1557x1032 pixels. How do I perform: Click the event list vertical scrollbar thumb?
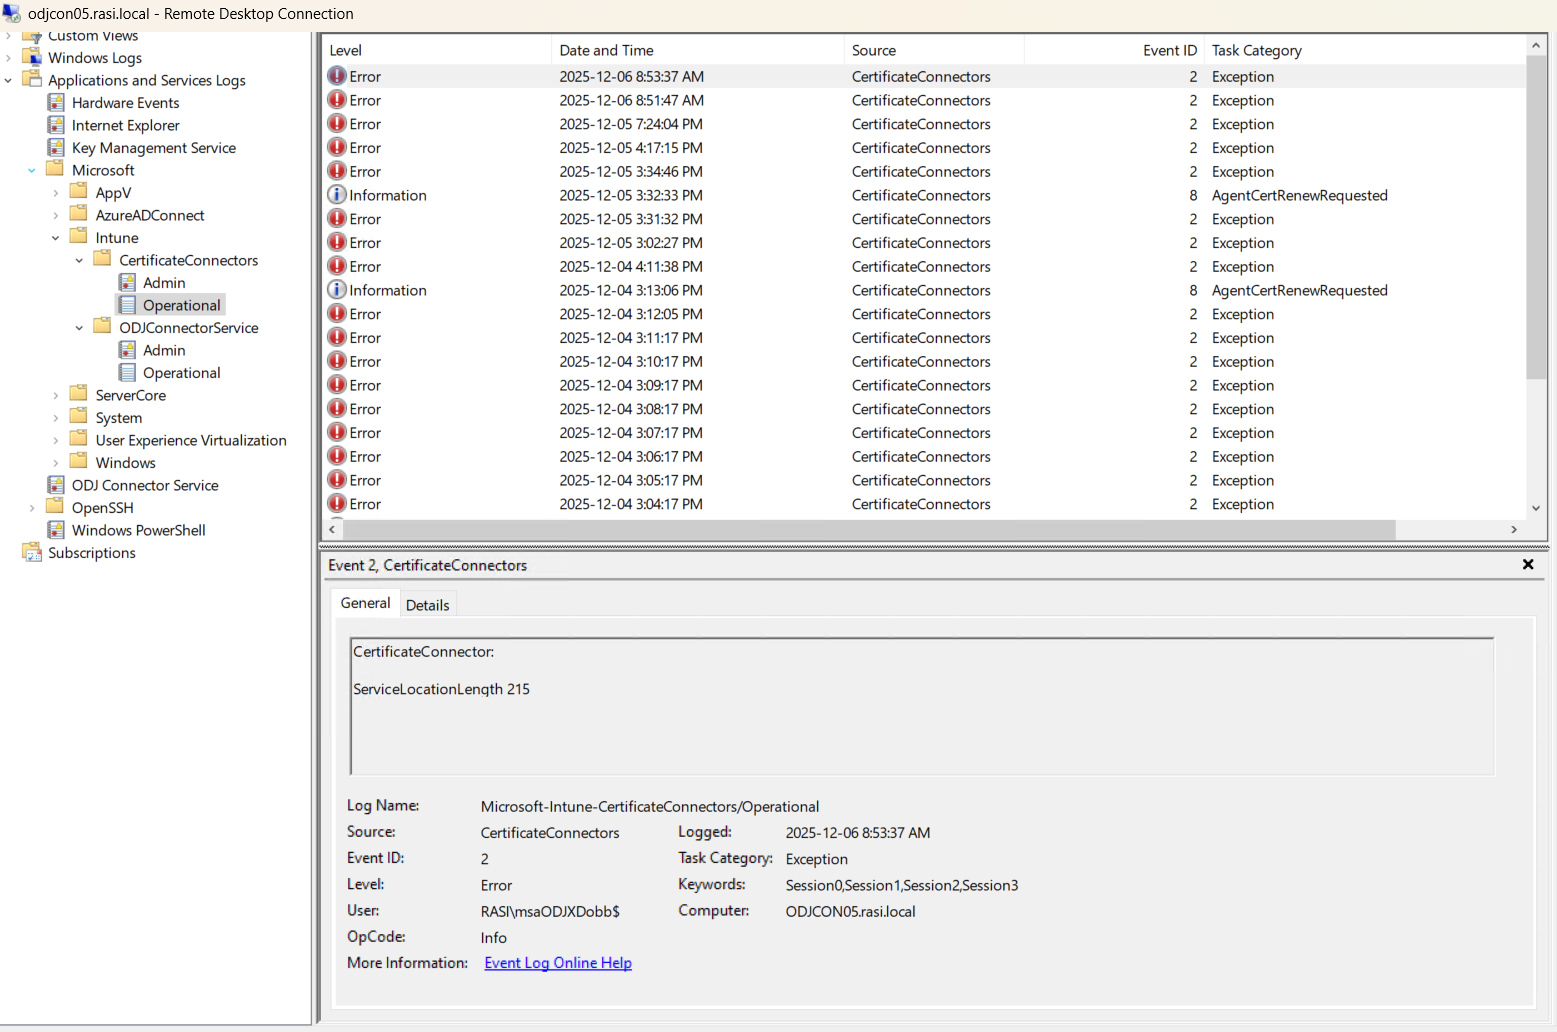pos(1536,217)
